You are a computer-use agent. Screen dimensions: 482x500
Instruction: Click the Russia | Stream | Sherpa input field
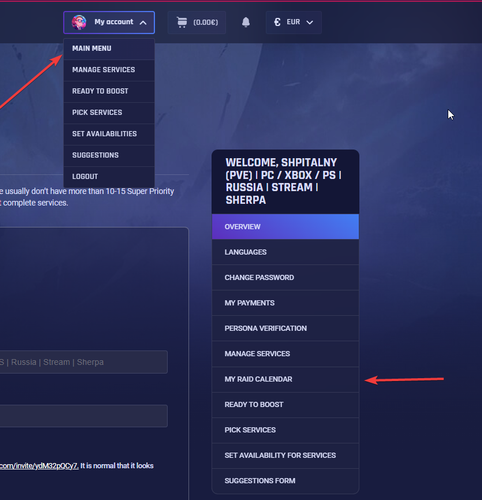tap(84, 362)
